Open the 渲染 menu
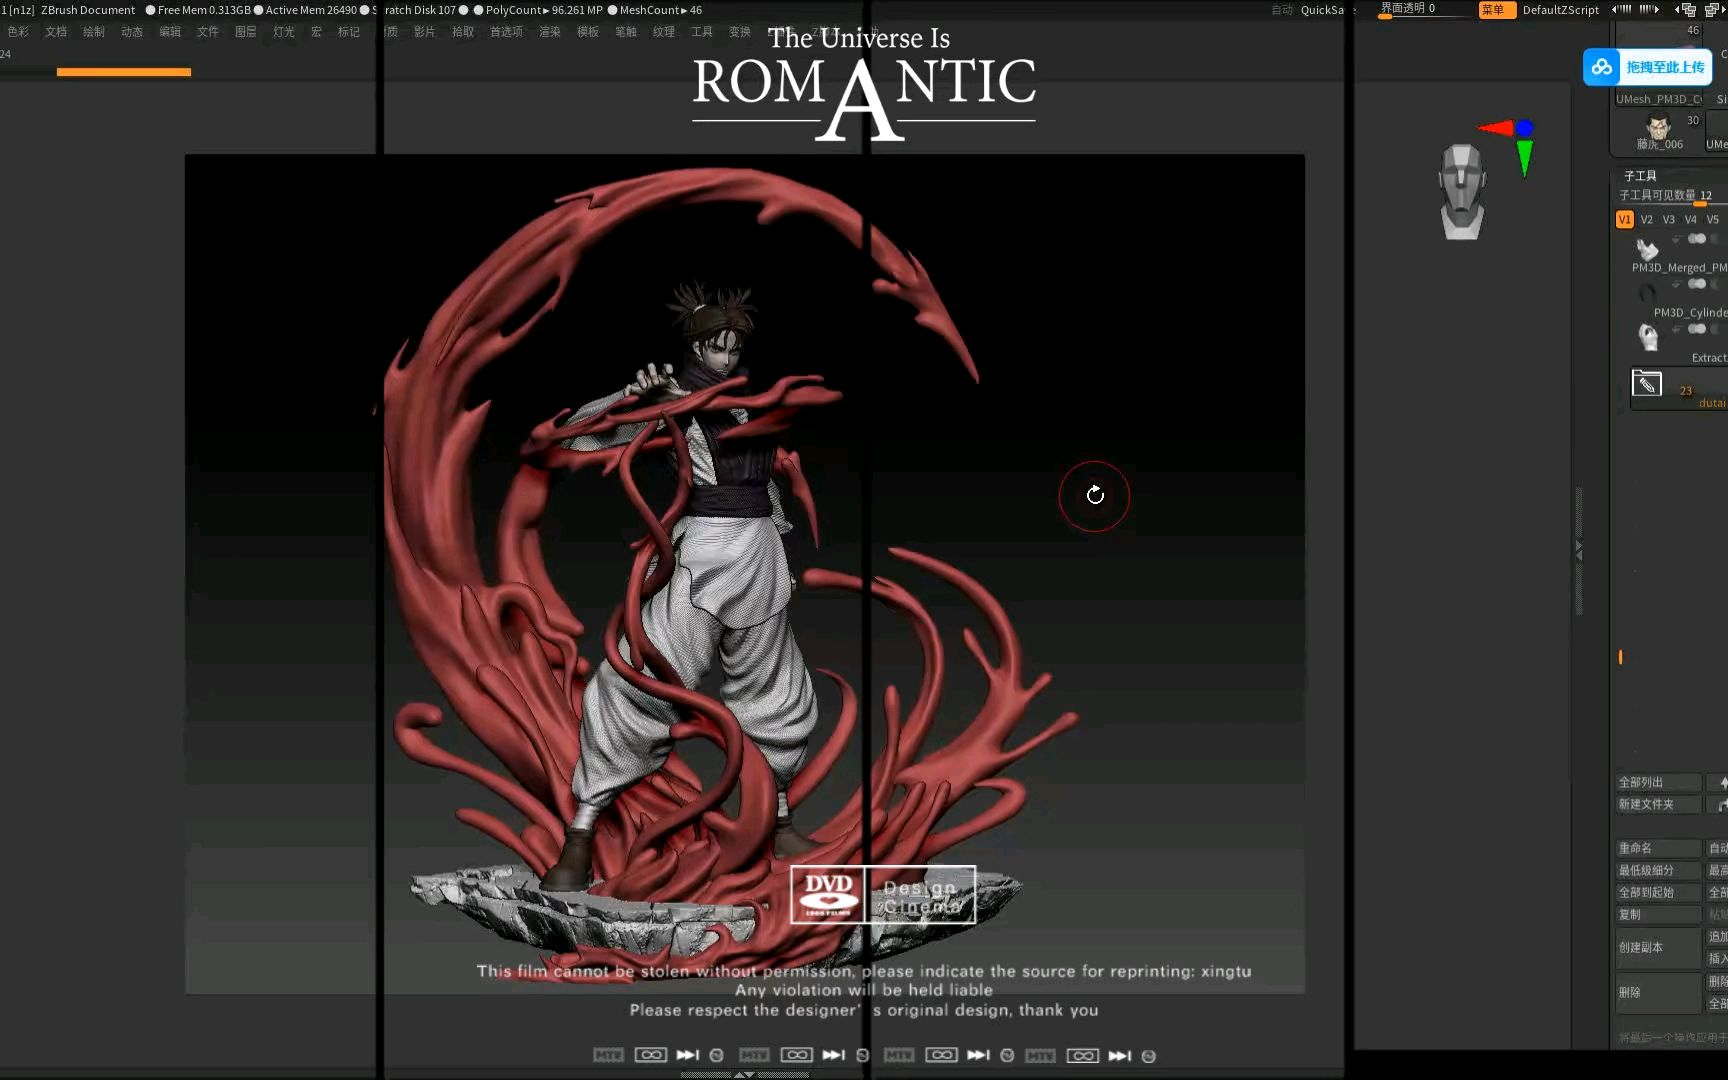The width and height of the screenshot is (1728, 1080). click(550, 32)
